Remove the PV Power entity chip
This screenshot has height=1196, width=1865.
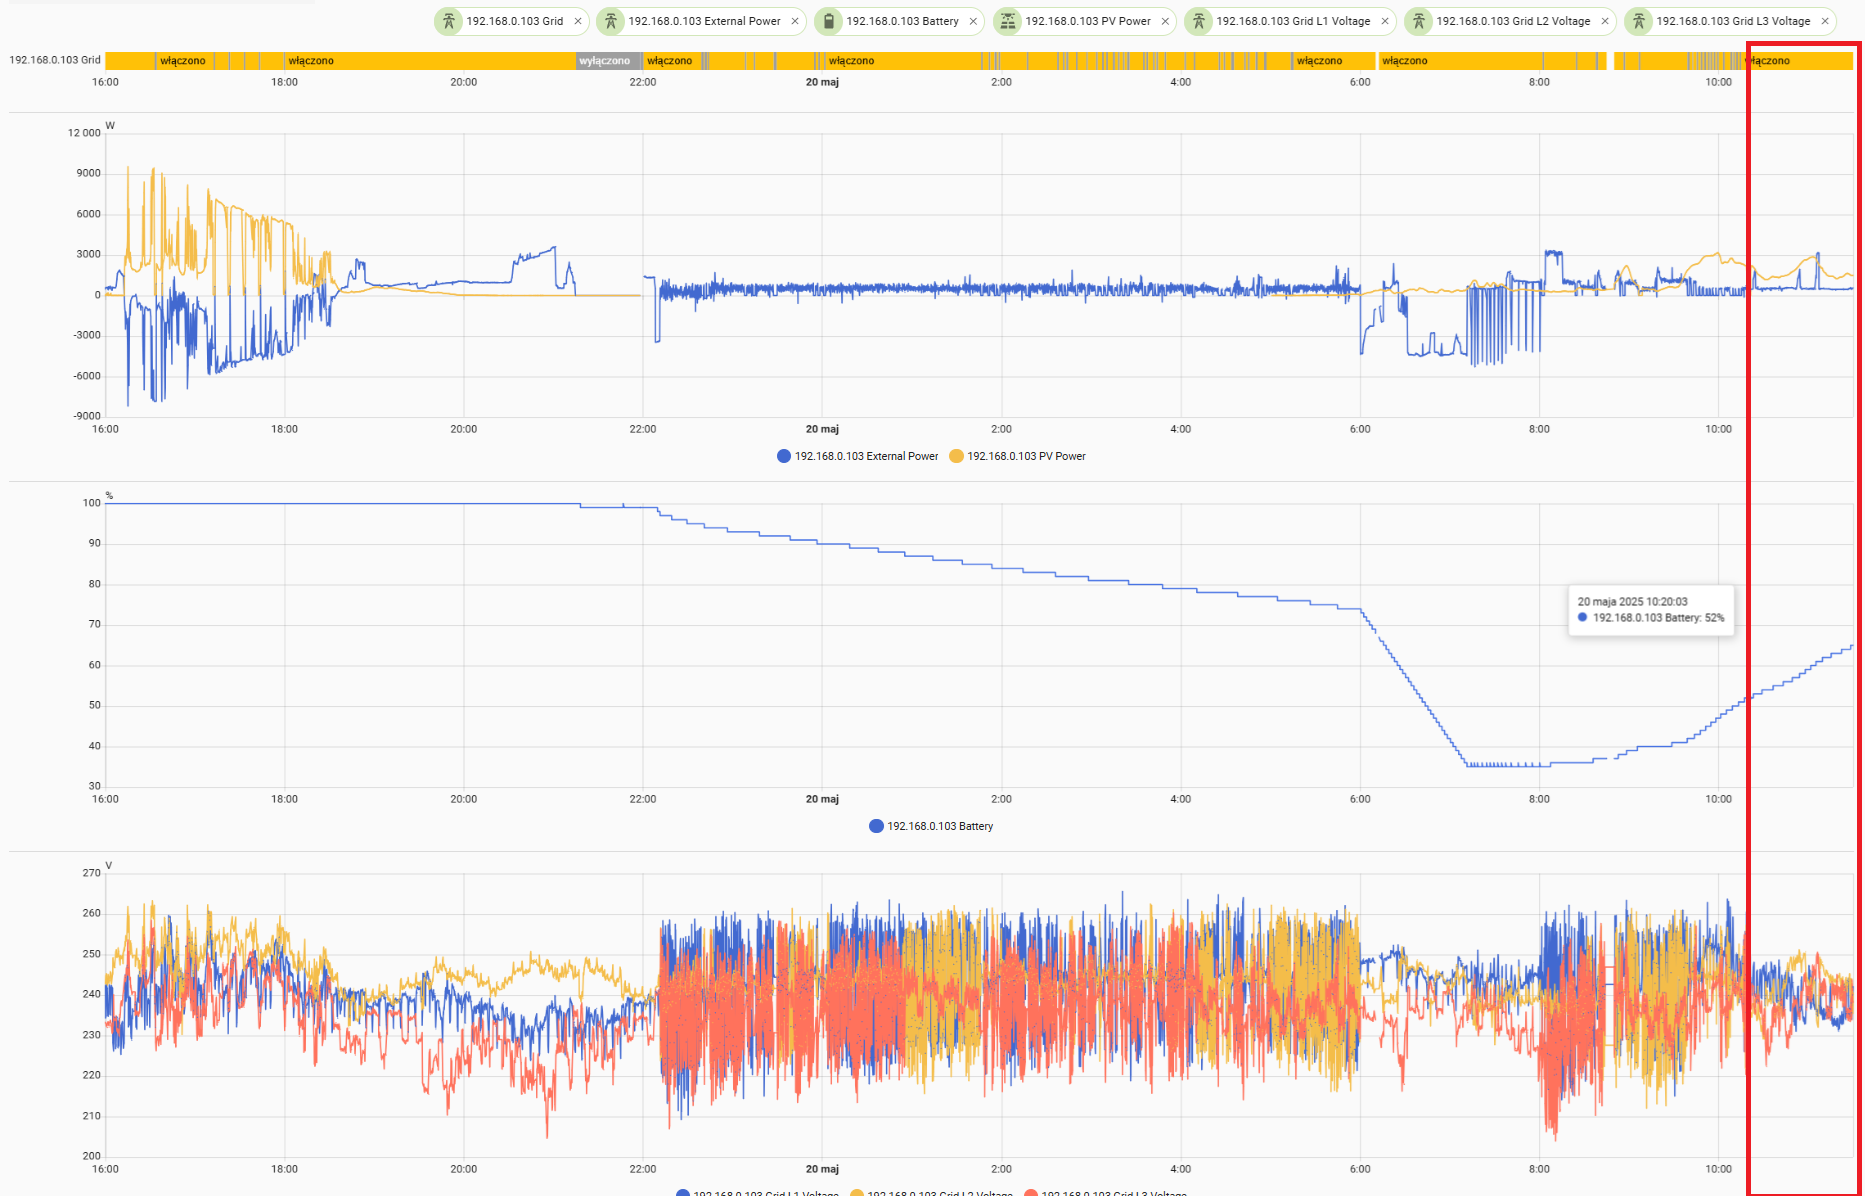1165,21
